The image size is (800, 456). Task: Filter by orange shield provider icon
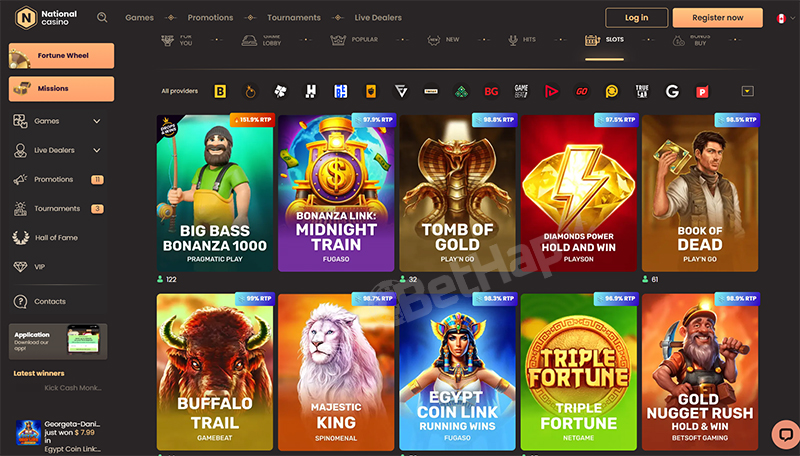point(371,91)
